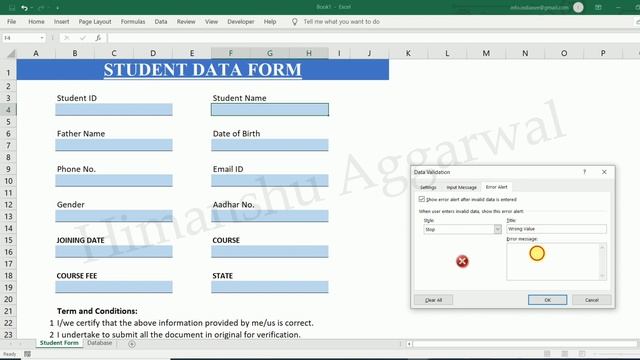
Task: Open Customize Quick Access Toolbar arrow
Action: [58, 8]
